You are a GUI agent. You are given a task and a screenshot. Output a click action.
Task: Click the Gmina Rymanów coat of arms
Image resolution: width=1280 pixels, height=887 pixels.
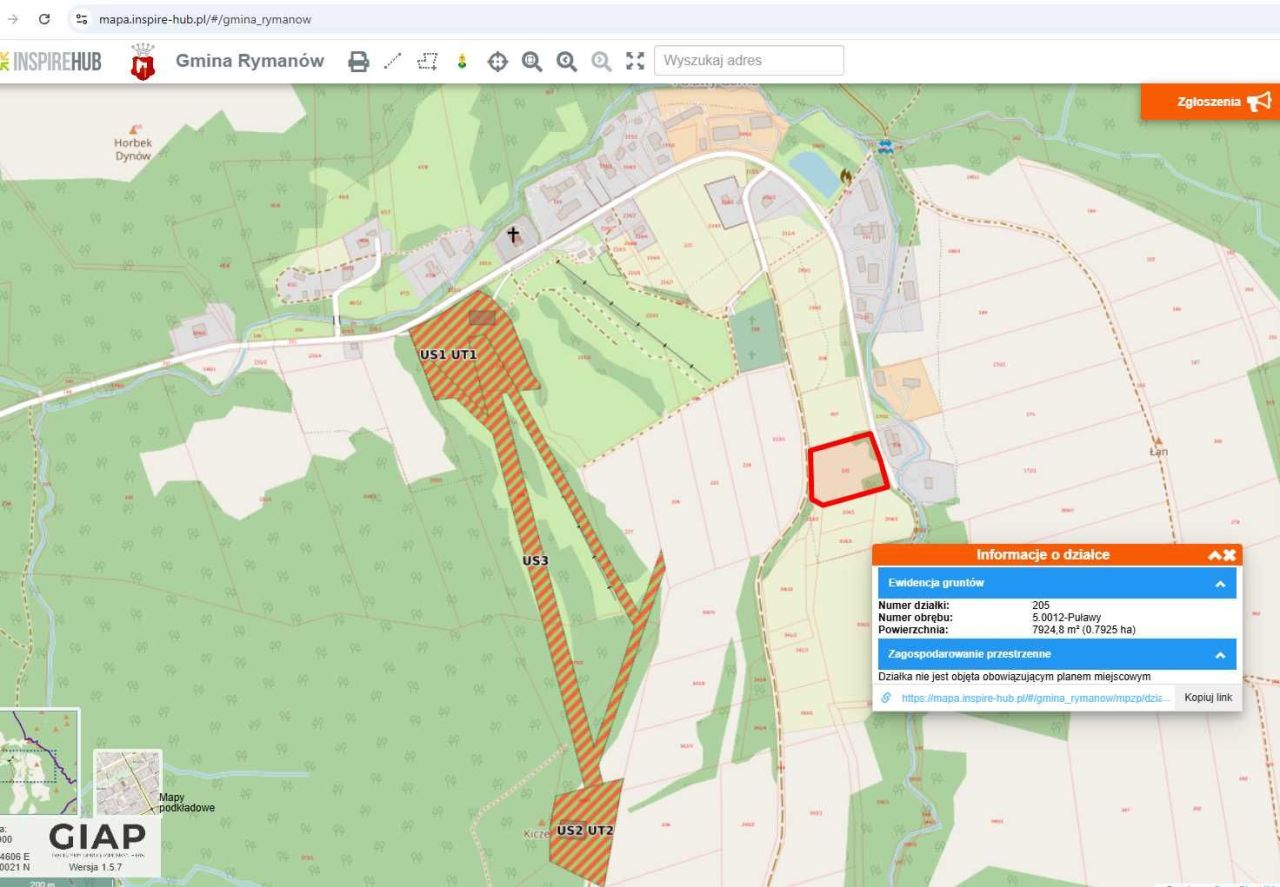pyautogui.click(x=143, y=62)
